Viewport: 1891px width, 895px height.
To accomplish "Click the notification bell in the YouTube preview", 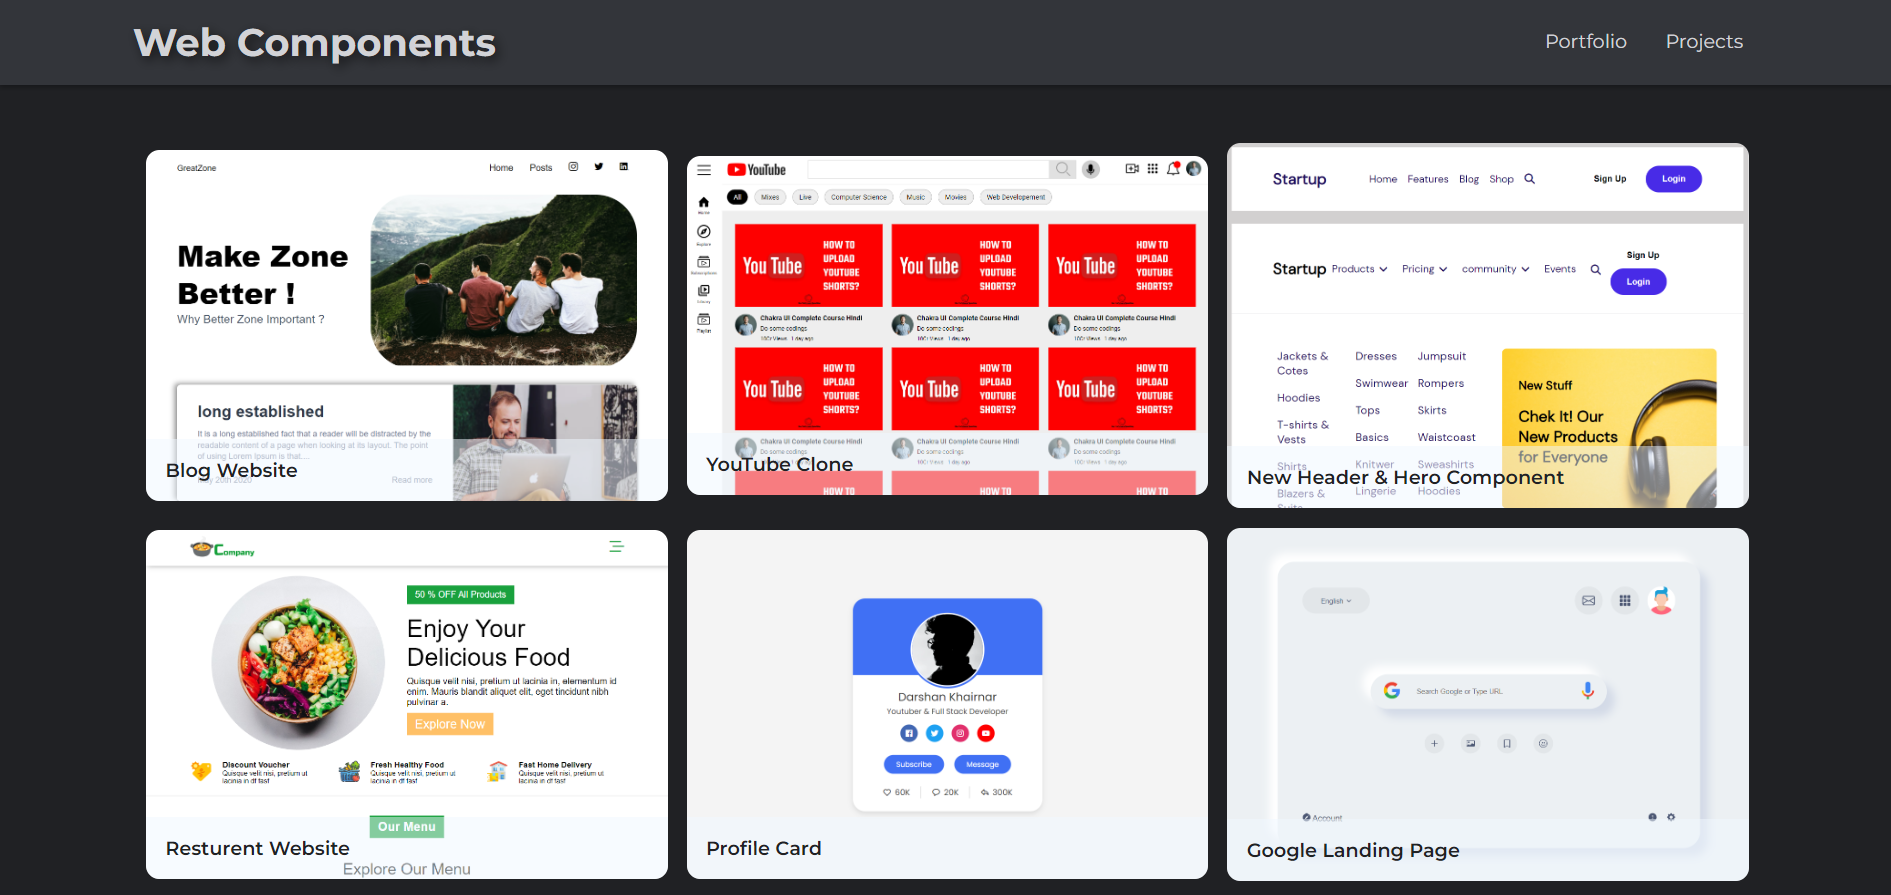I will pyautogui.click(x=1173, y=169).
